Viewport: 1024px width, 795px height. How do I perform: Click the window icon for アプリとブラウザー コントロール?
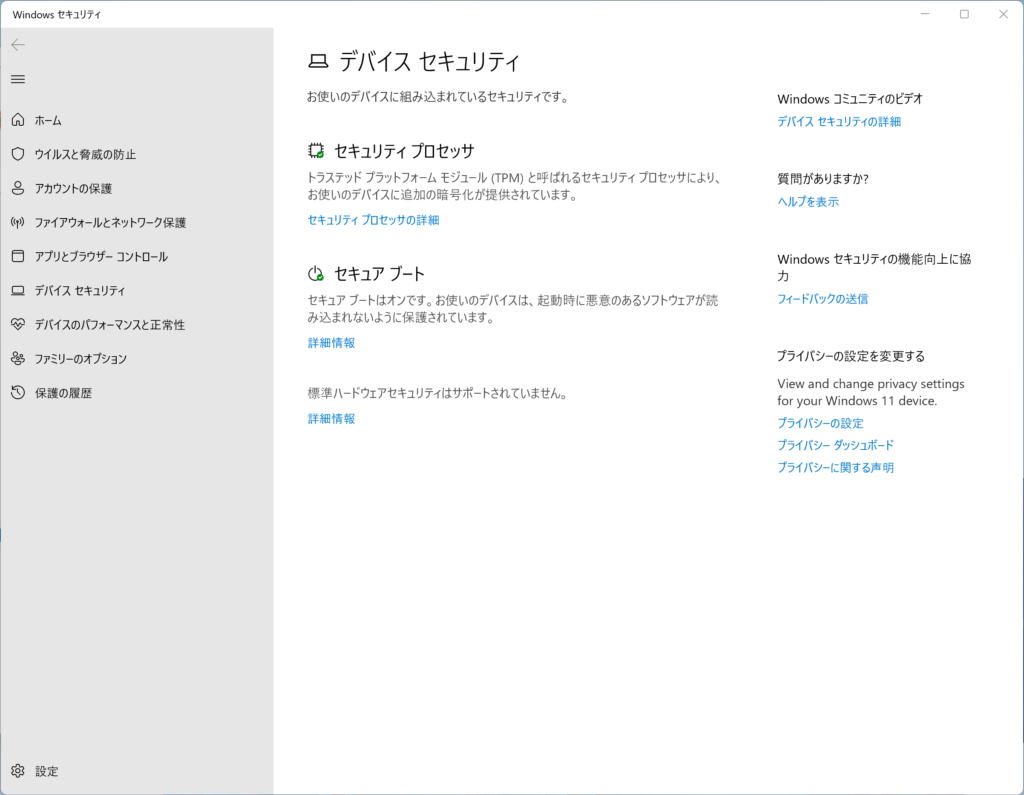click(18, 256)
